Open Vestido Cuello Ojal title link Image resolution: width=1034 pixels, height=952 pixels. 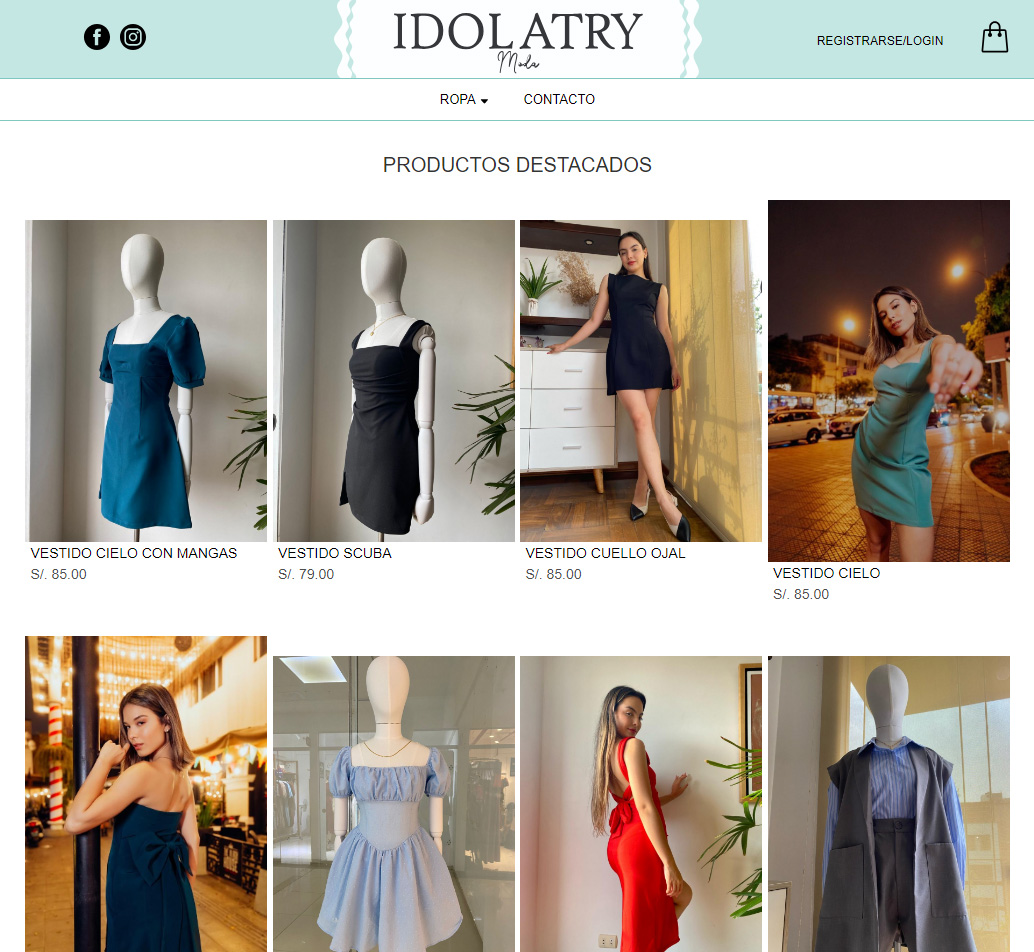[605, 553]
